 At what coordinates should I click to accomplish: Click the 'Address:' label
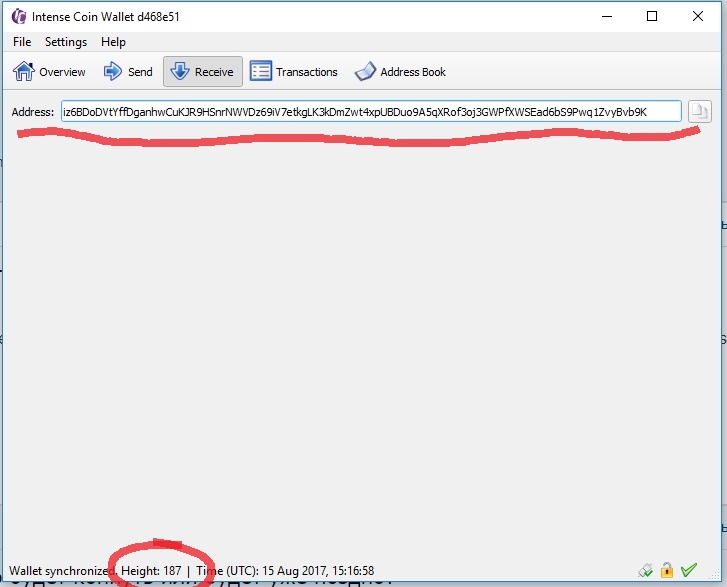[x=33, y=112]
